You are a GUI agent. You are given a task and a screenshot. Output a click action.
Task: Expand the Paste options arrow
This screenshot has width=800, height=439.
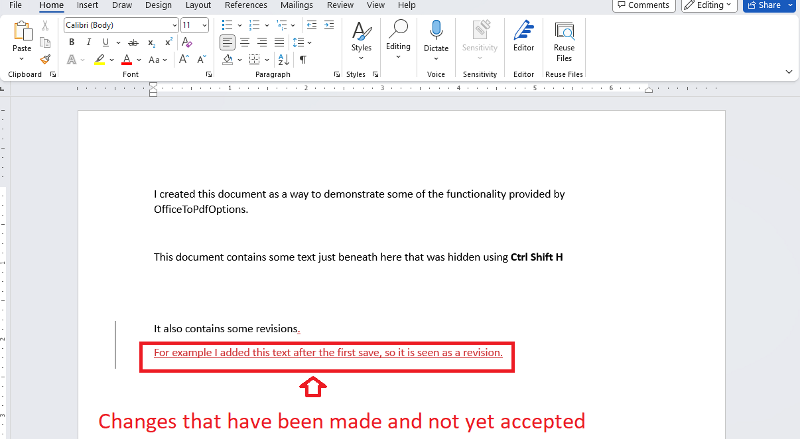tap(22, 59)
